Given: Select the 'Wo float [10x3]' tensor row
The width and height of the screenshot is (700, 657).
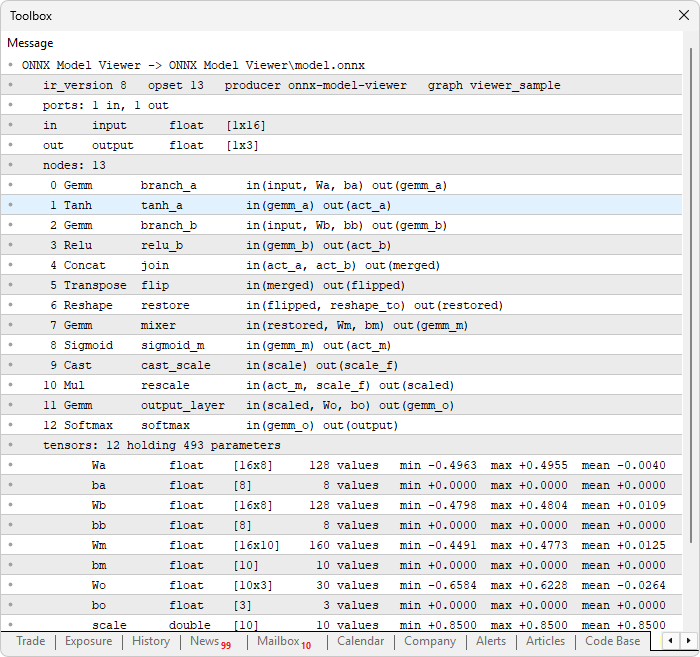Looking at the screenshot, I should [341, 585].
